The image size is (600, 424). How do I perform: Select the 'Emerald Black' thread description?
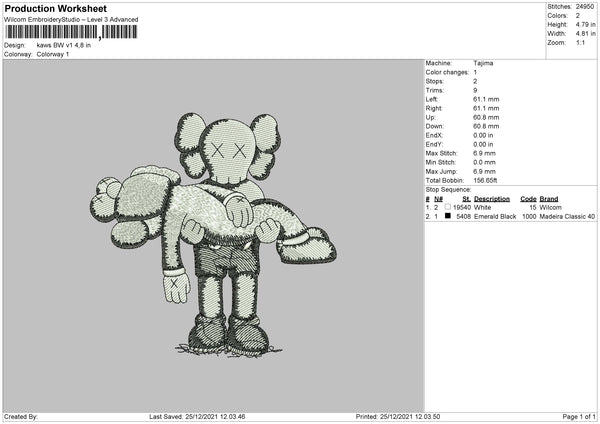tap(495, 217)
